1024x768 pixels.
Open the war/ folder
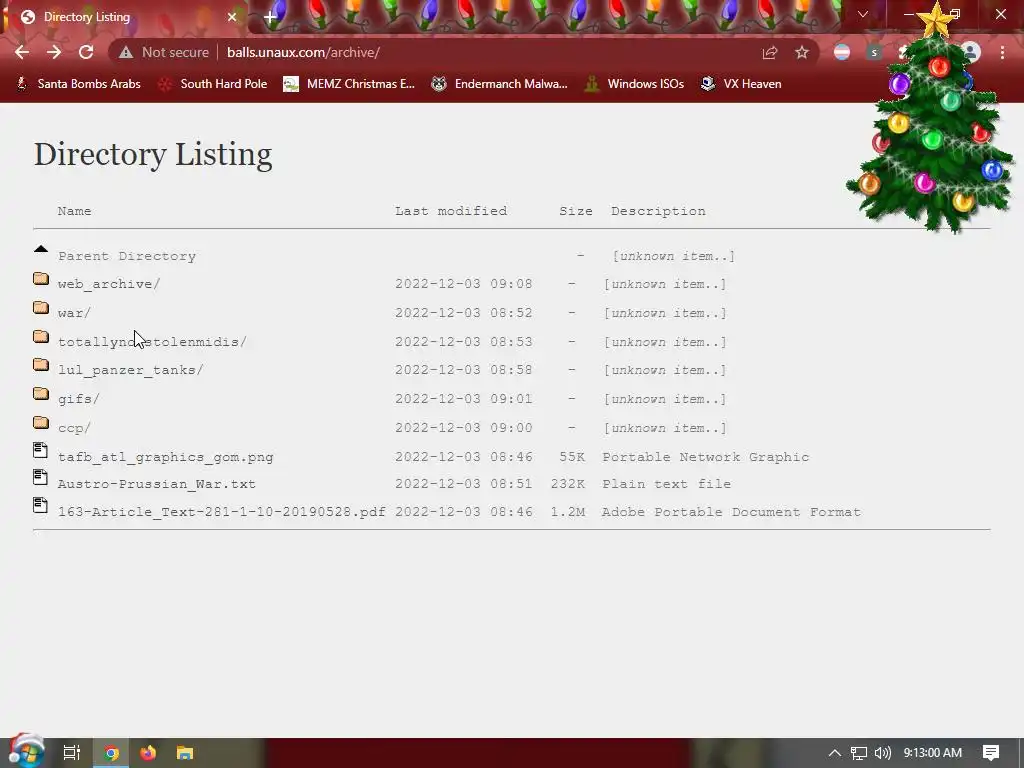click(x=74, y=313)
